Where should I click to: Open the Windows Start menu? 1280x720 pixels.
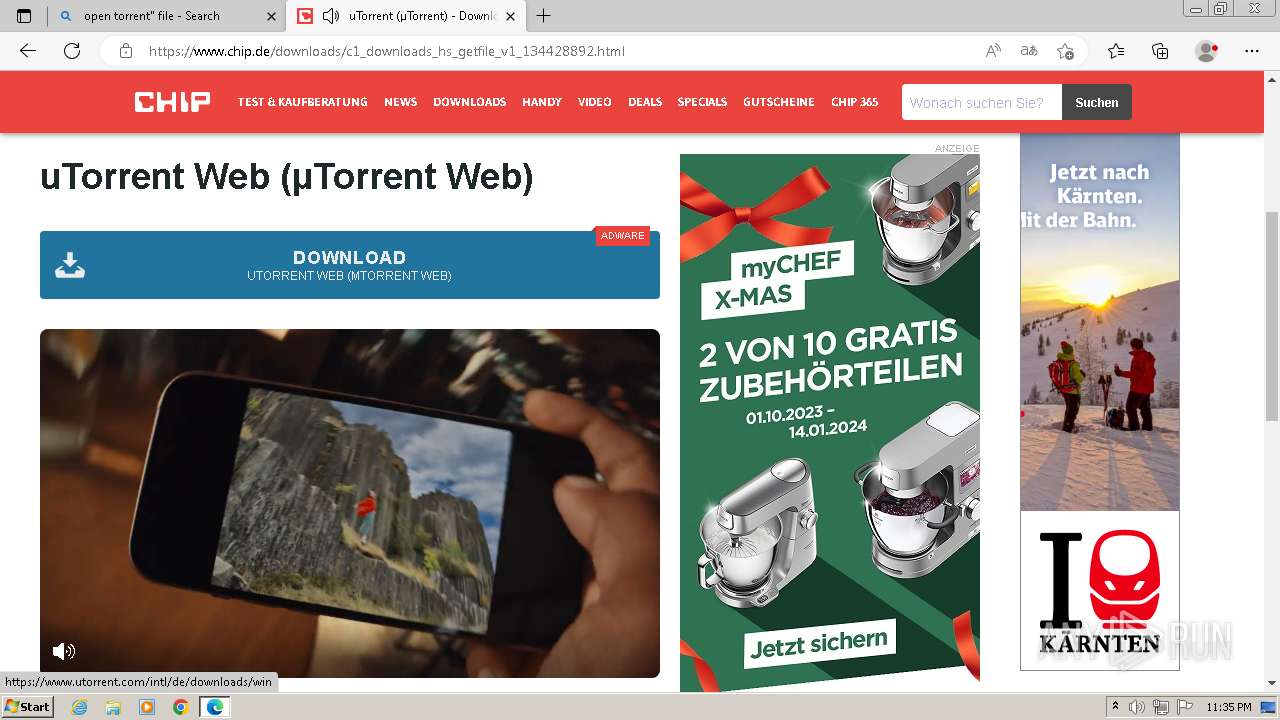pos(28,707)
